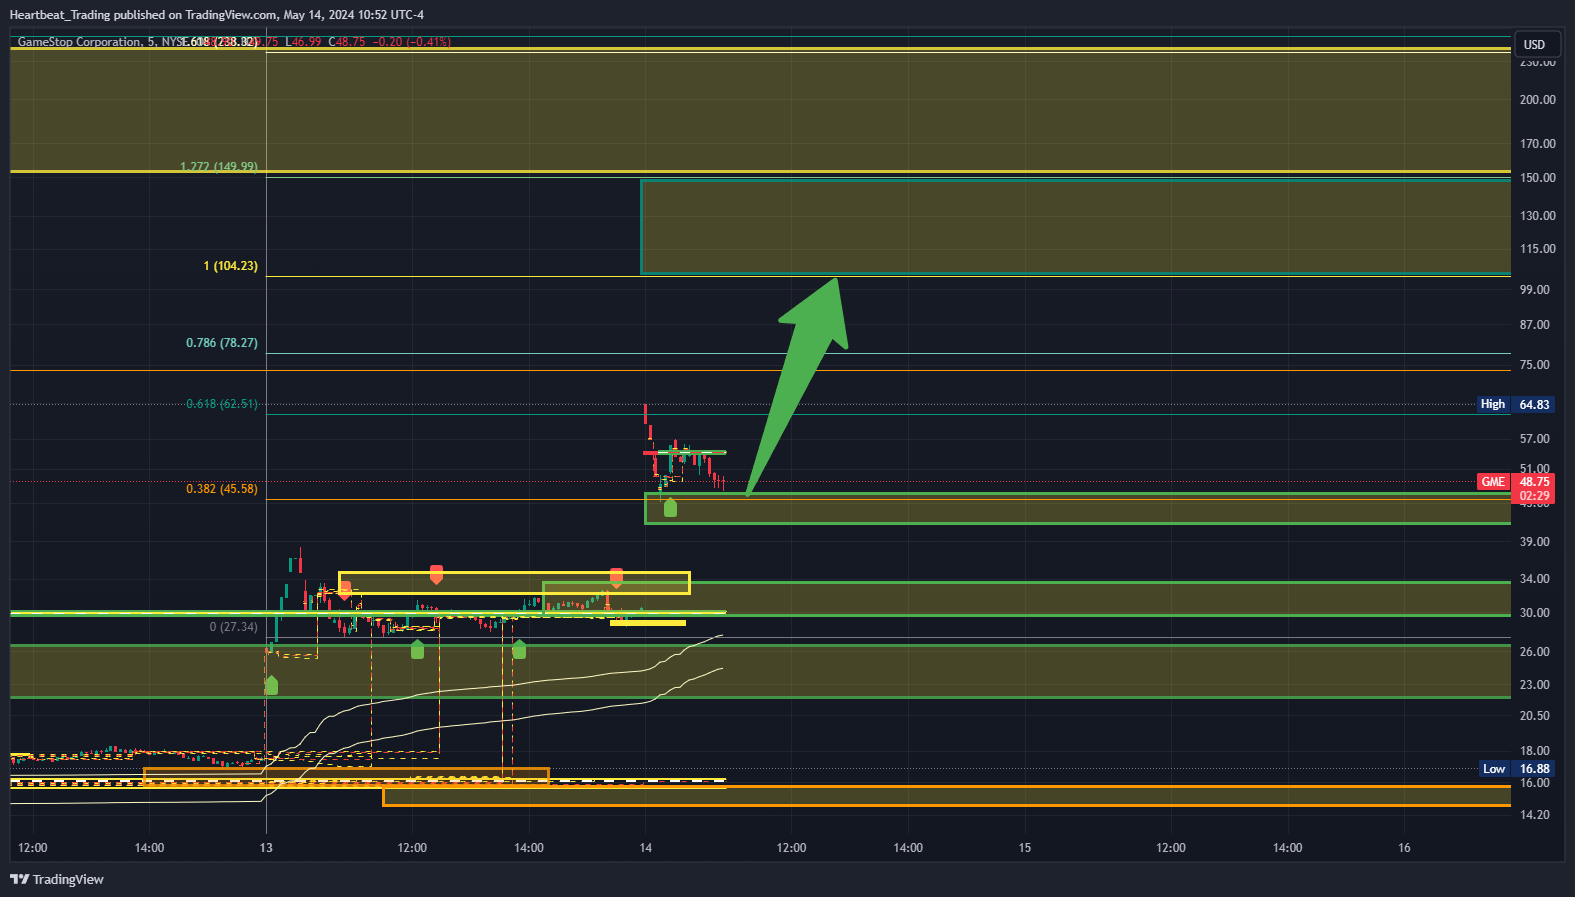Click the TradingView logo icon
This screenshot has height=897, width=1575.
click(x=19, y=879)
